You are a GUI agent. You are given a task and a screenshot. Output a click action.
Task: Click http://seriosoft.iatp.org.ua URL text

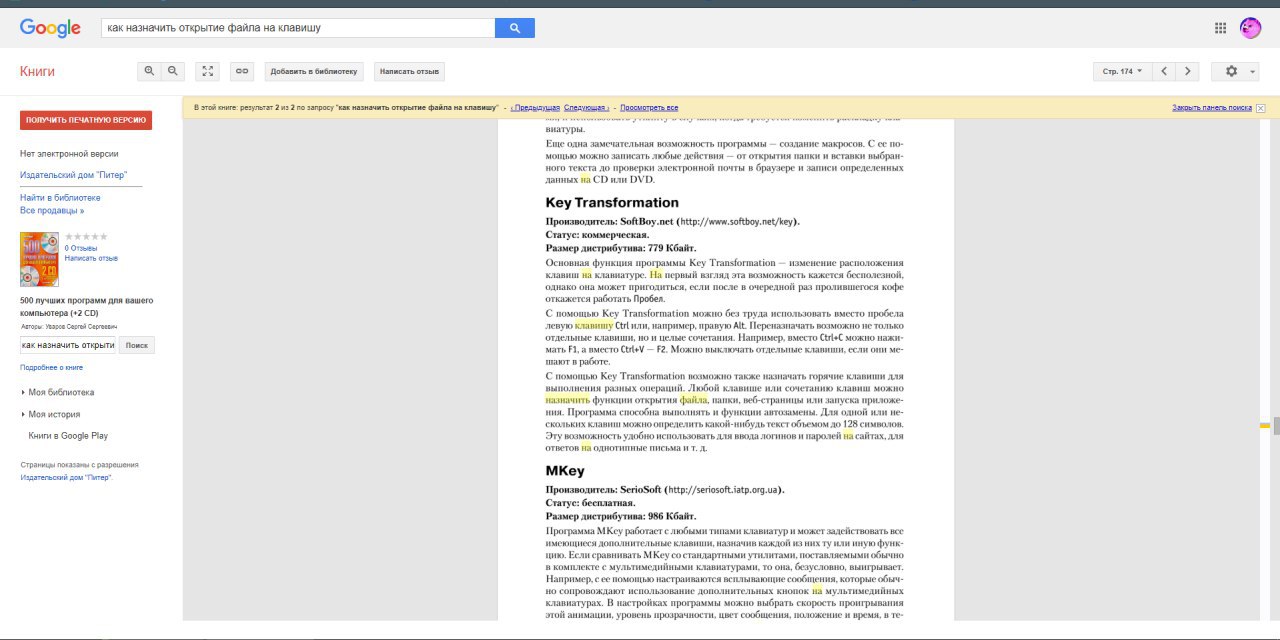pyautogui.click(x=722, y=490)
